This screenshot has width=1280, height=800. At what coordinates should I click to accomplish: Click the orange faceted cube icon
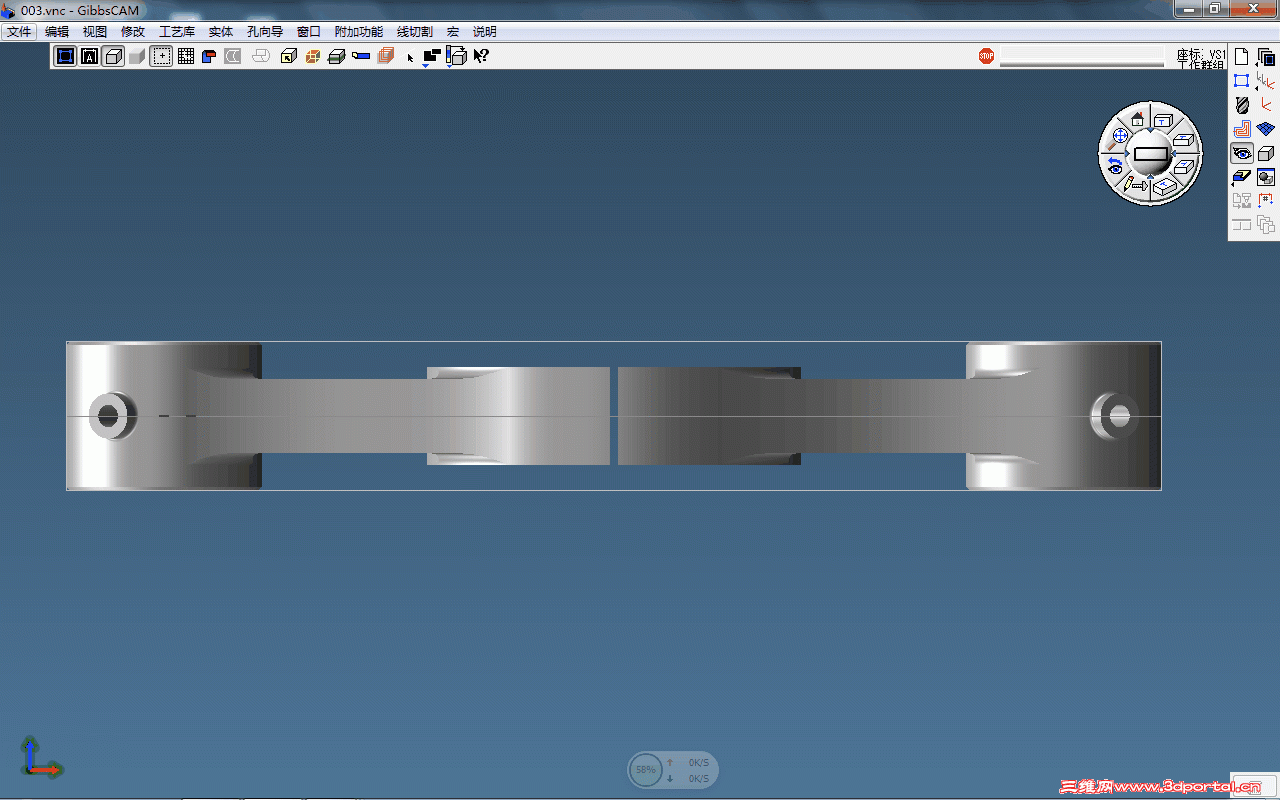click(313, 56)
